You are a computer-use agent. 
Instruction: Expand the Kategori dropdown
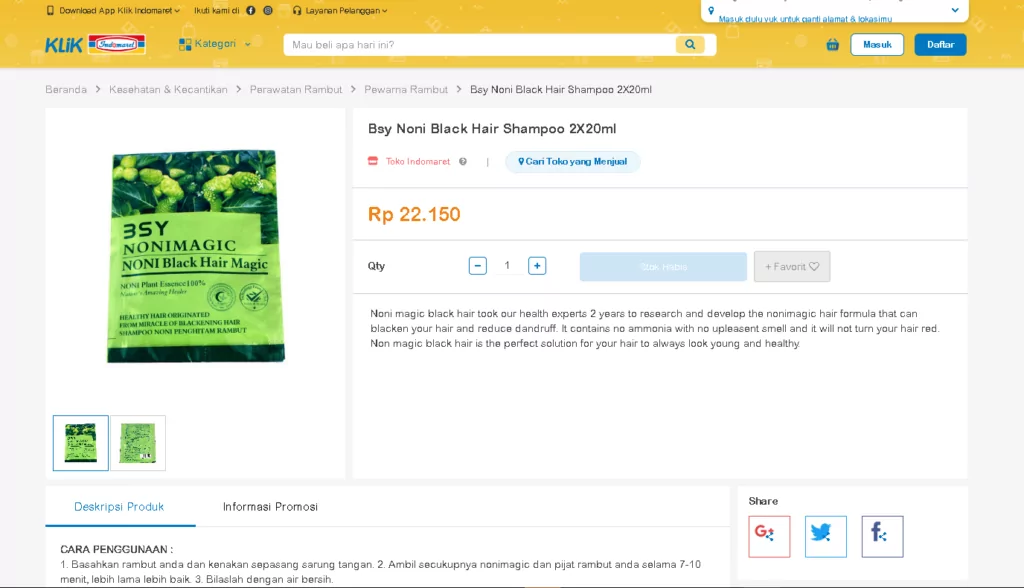[215, 44]
